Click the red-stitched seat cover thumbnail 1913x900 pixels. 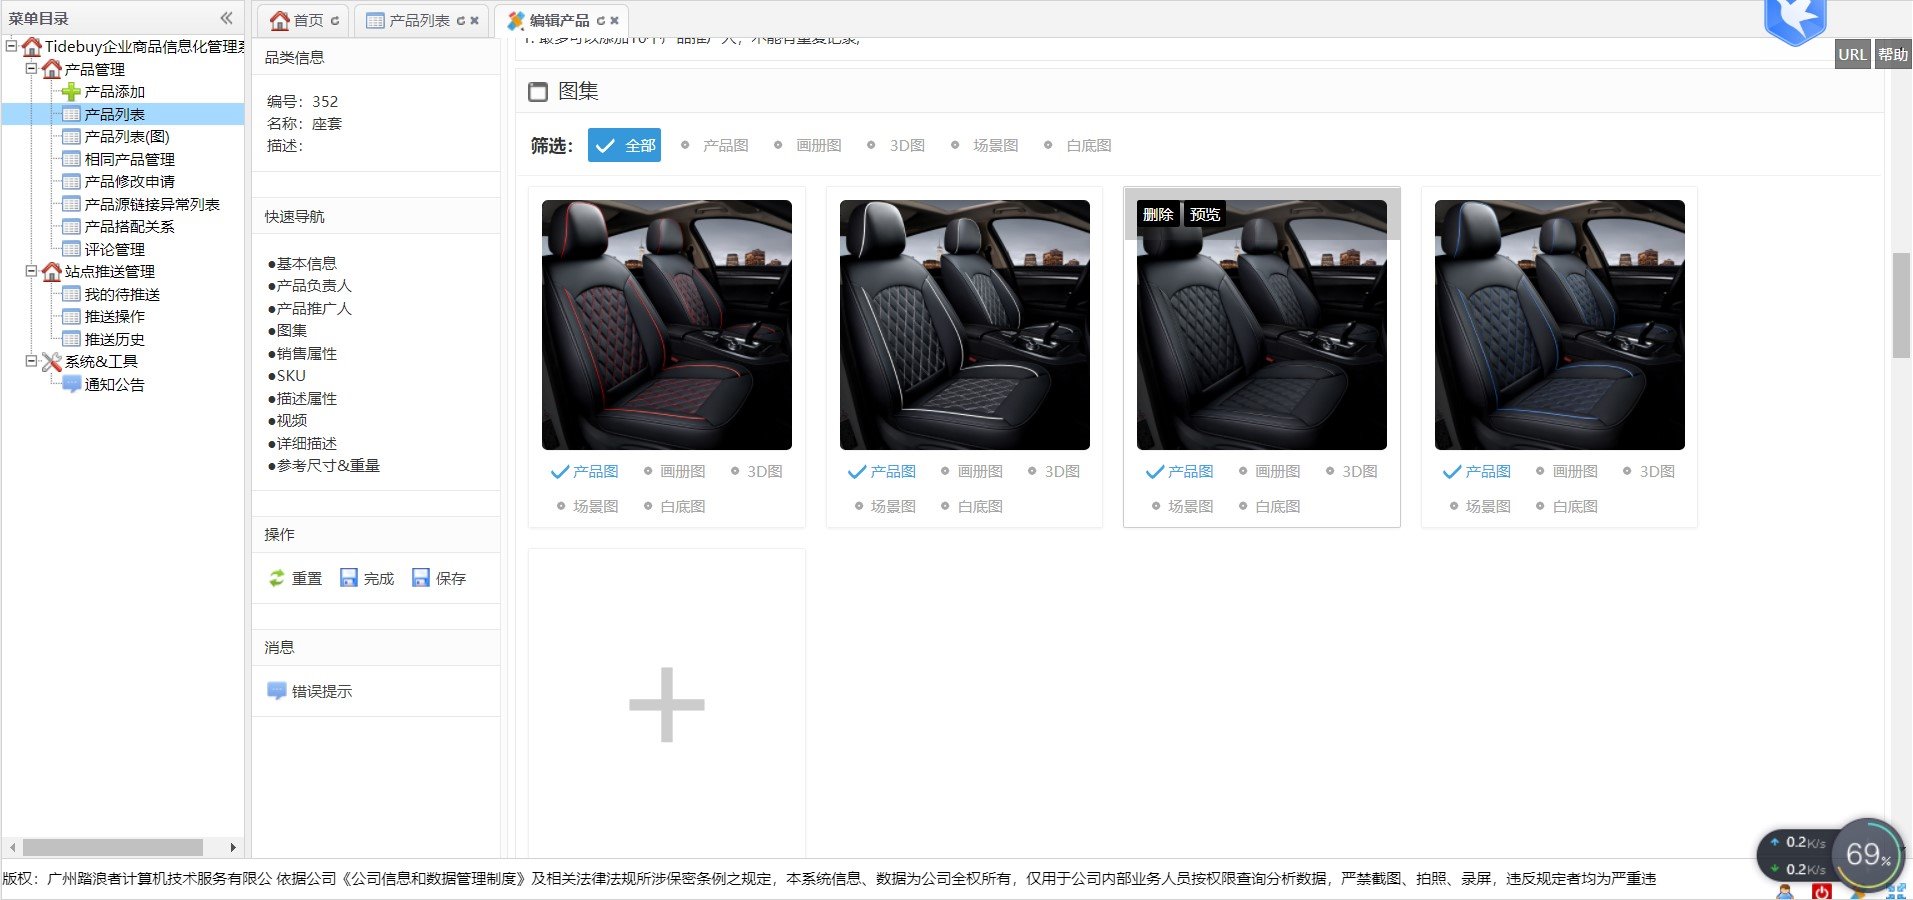(x=666, y=325)
